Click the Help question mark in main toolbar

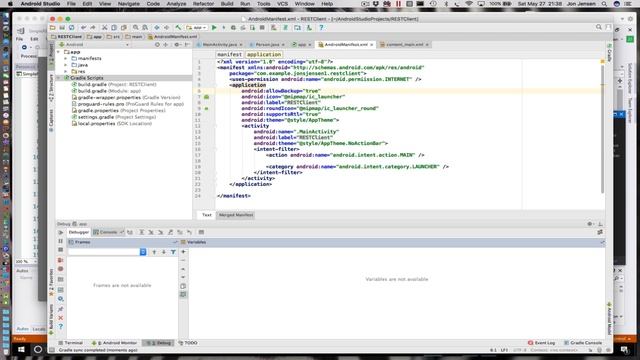pos(321,28)
